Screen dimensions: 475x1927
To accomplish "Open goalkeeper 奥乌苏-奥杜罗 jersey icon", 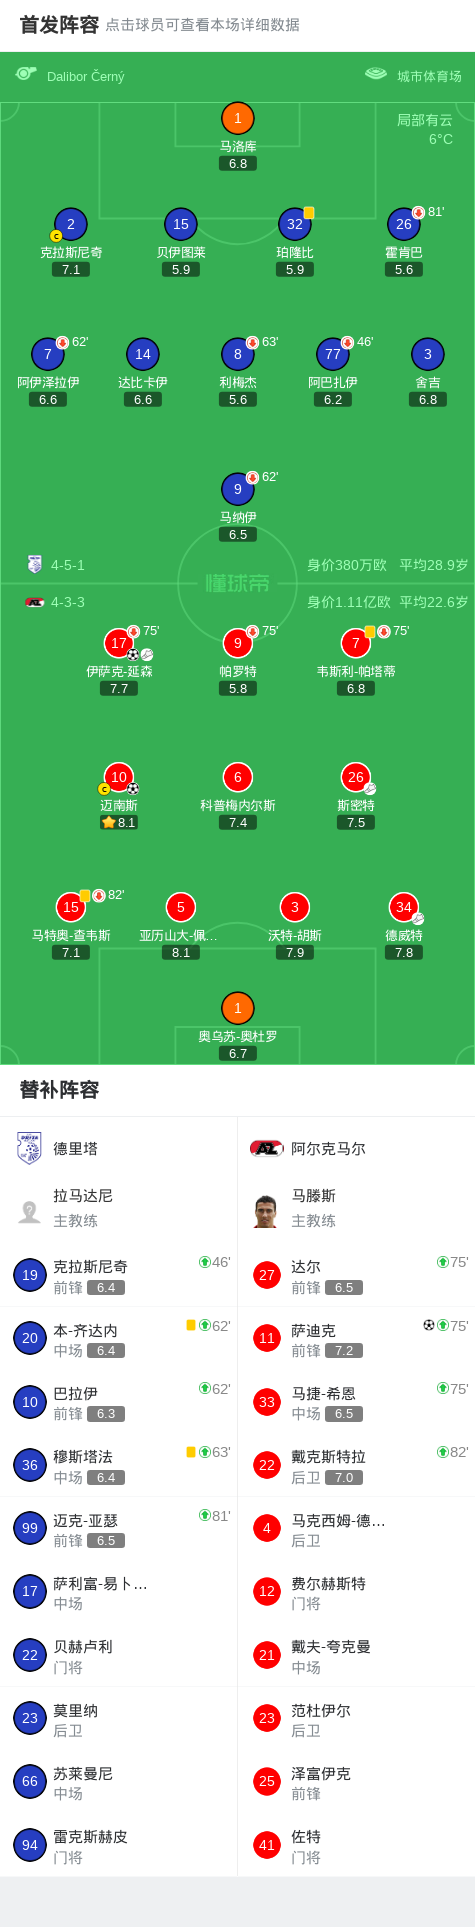I will (x=238, y=1008).
